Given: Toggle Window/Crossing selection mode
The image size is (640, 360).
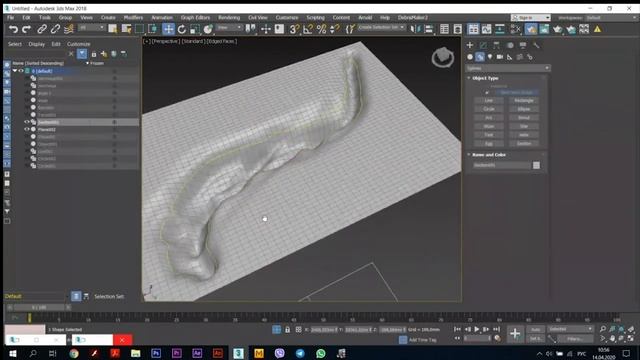Looking at the screenshot, I should [153, 29].
